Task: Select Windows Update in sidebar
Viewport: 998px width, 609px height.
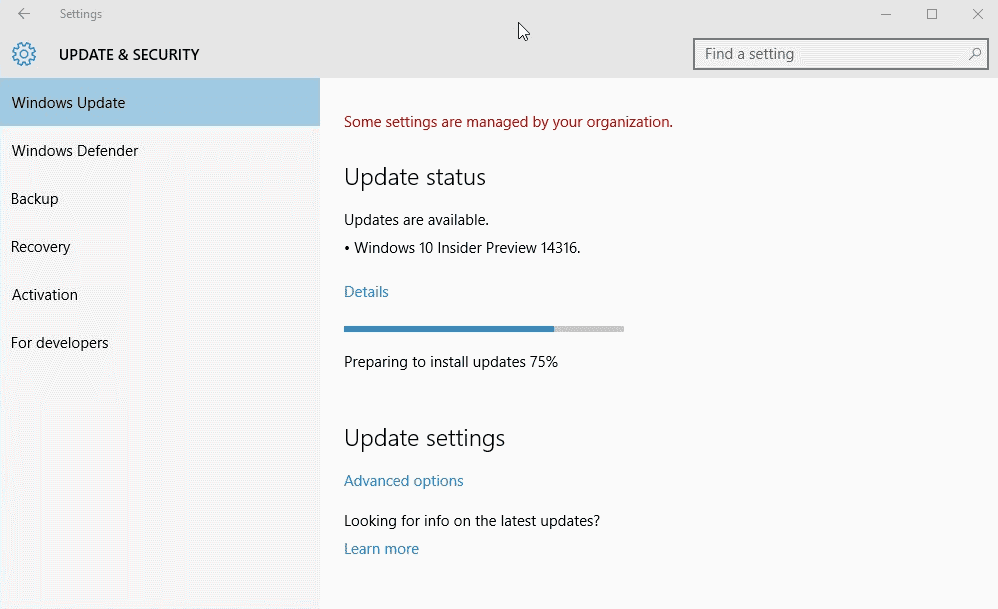Action: pos(160,102)
